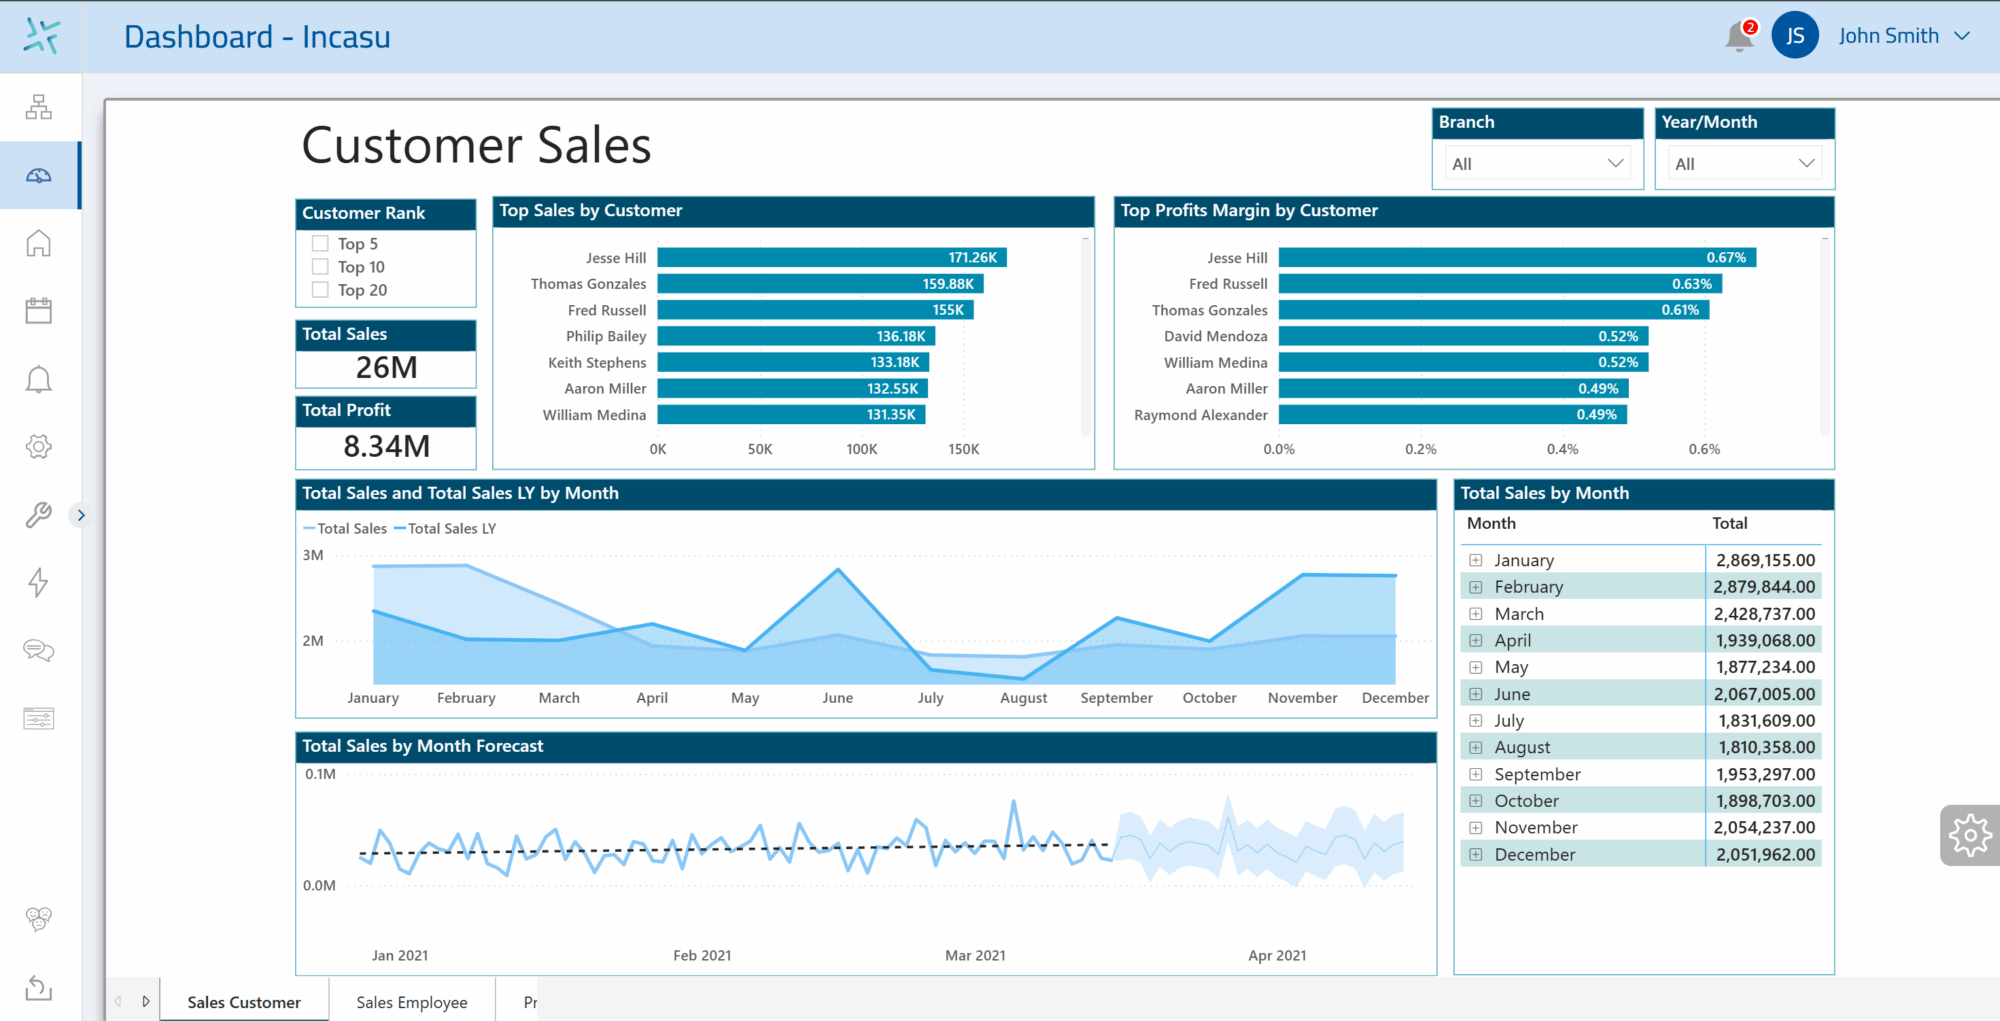Expand the September row in monthly table
This screenshot has height=1021, width=2000.
1476,774
